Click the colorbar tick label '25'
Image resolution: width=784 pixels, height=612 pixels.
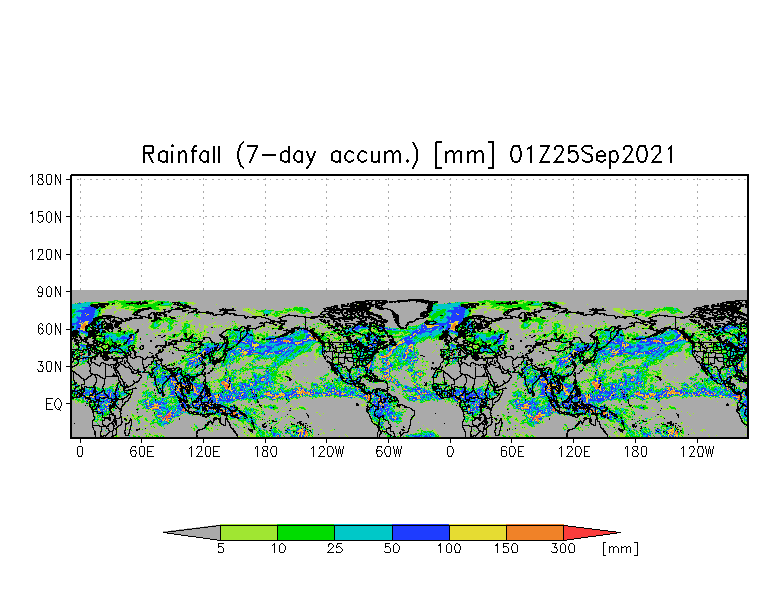click(335, 548)
